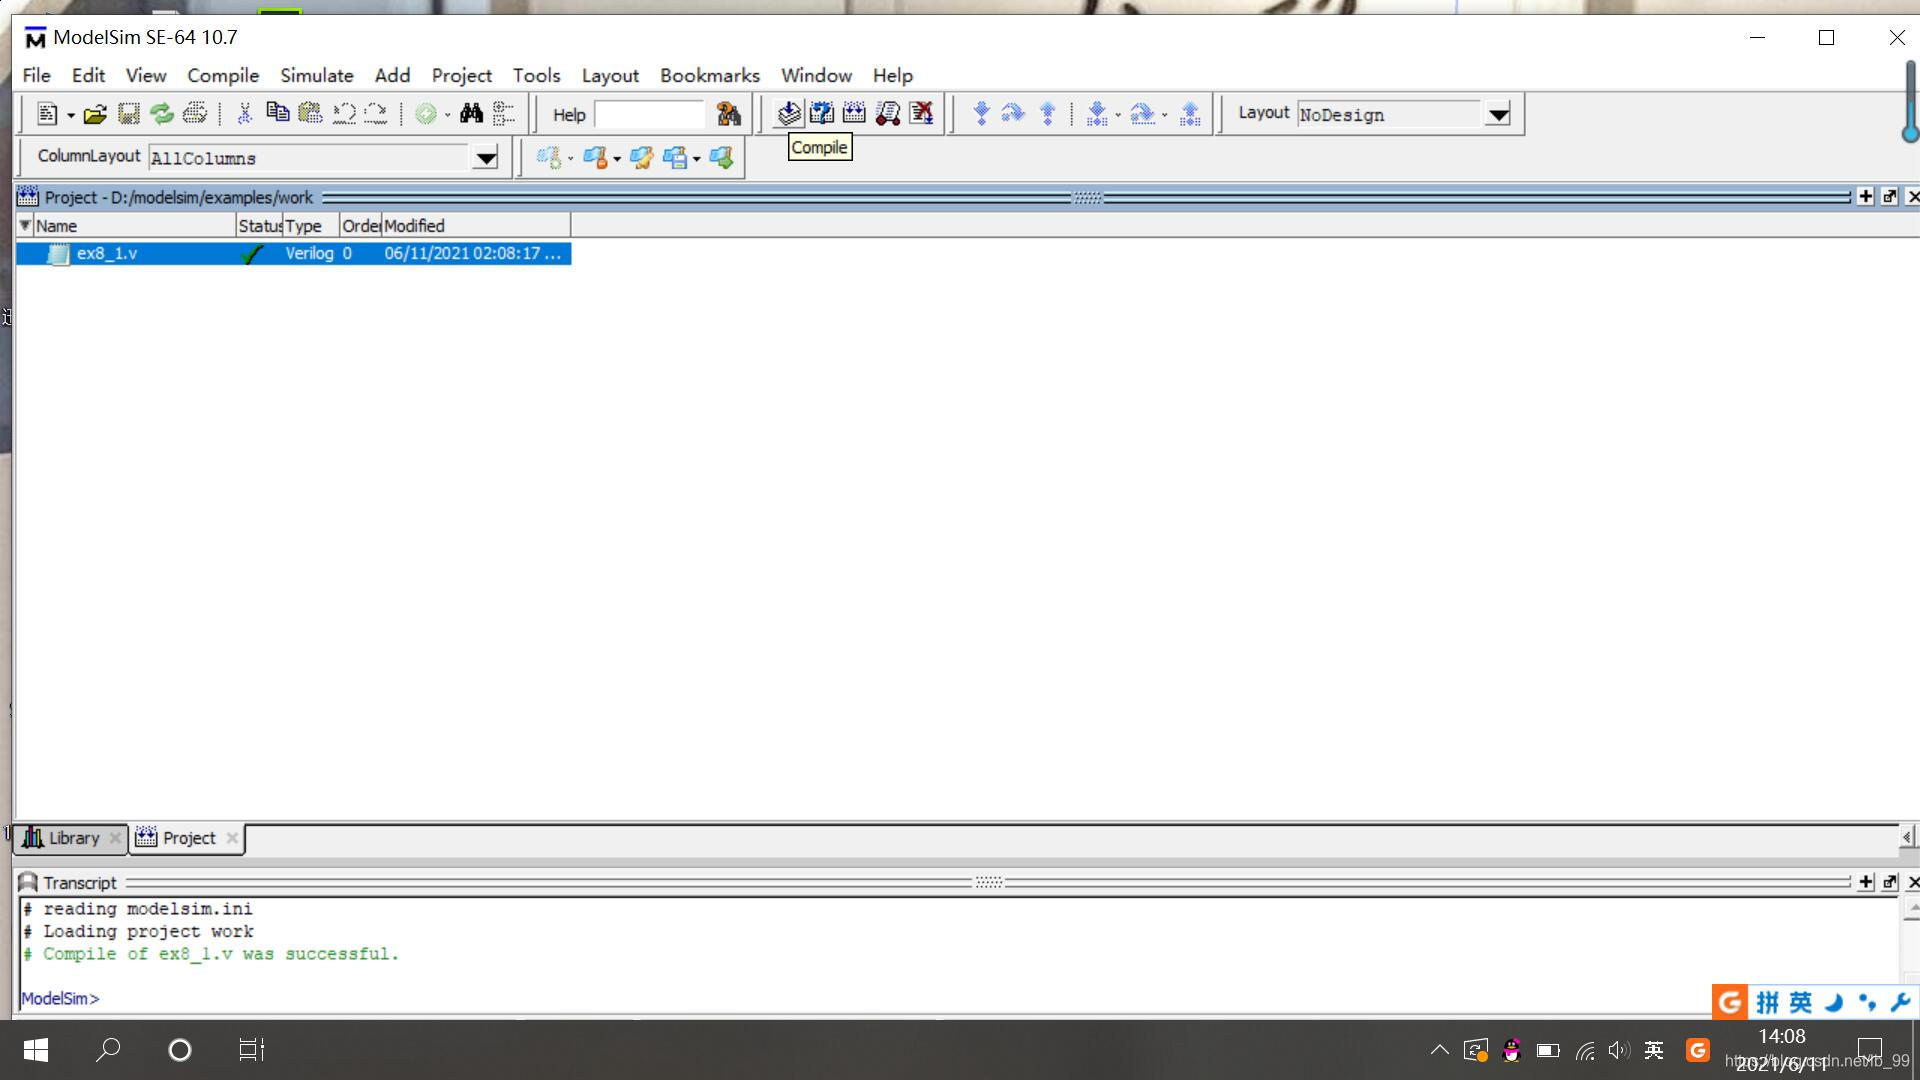Viewport: 1920px width, 1080px height.
Task: Click the Compile toolbar icon
Action: (x=789, y=113)
